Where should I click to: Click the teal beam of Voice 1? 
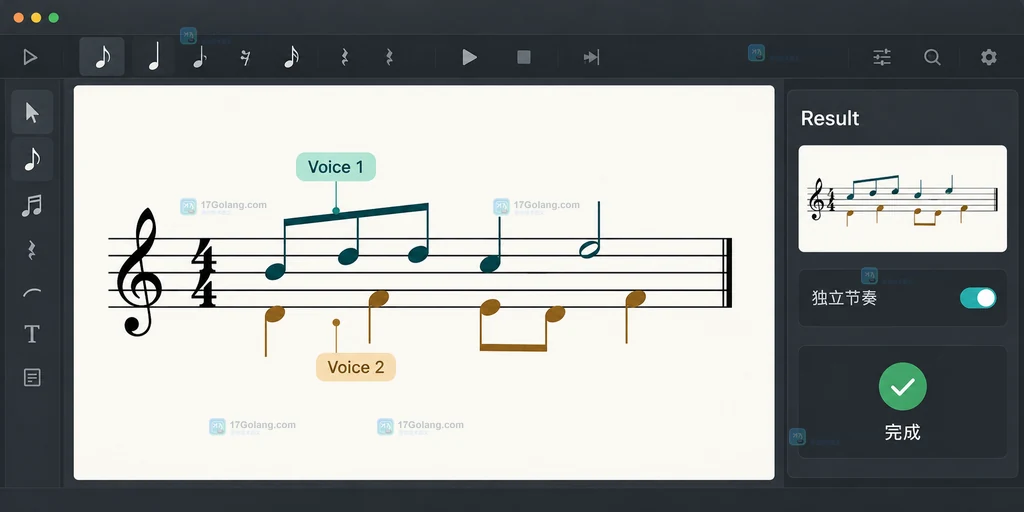click(x=357, y=215)
